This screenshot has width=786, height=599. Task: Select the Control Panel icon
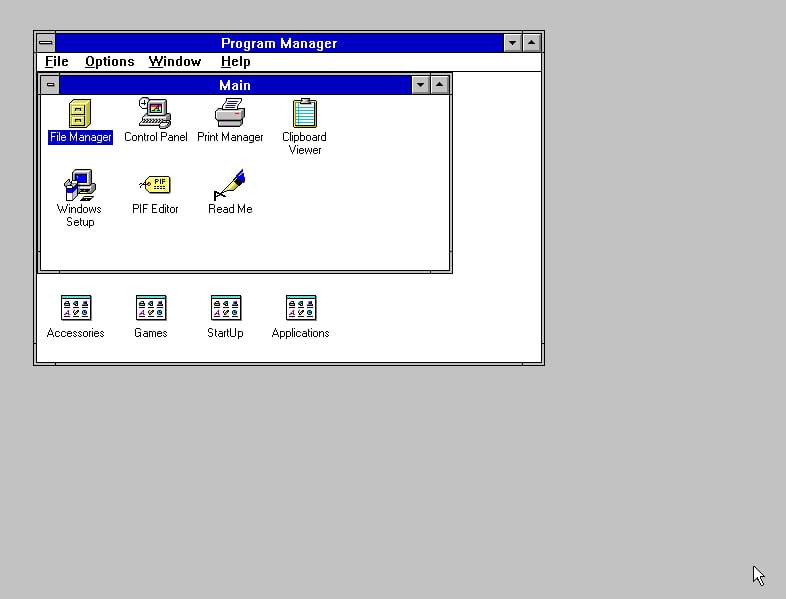pos(155,113)
